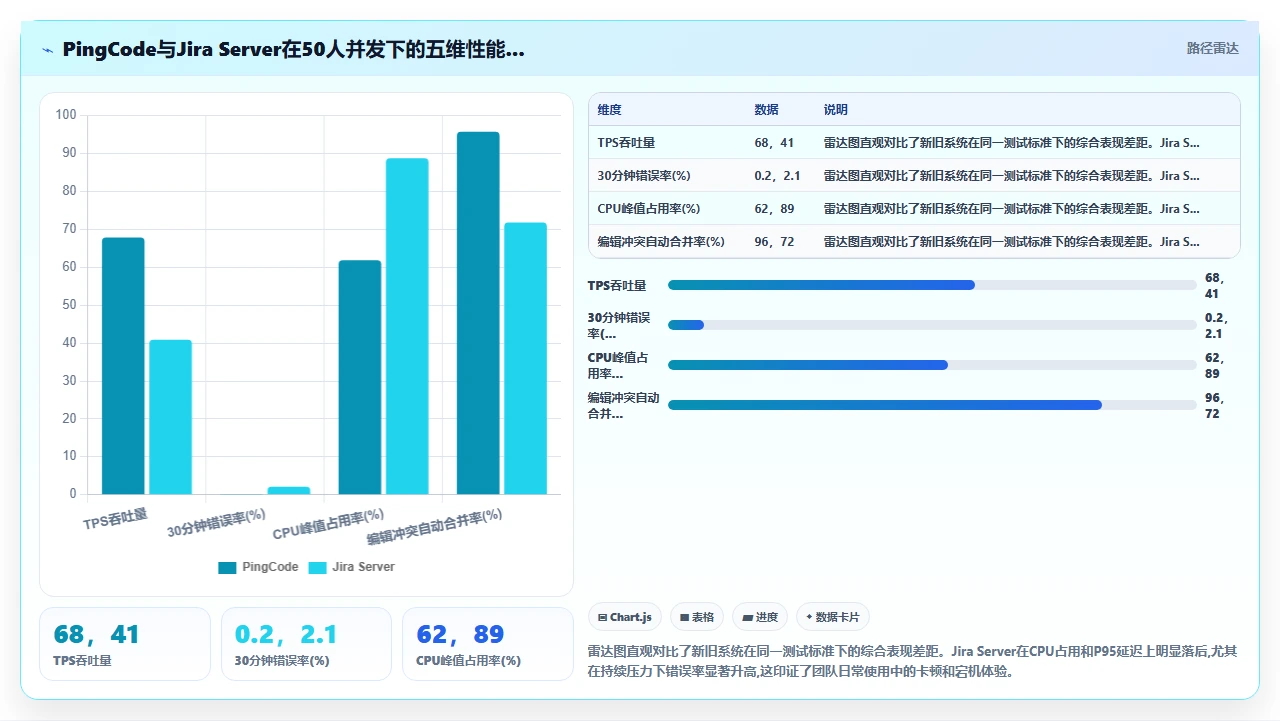Viewport: 1280px width, 721px height.
Task: Click the x-axis label 30分钟错误率(%)
Action: 216,524
